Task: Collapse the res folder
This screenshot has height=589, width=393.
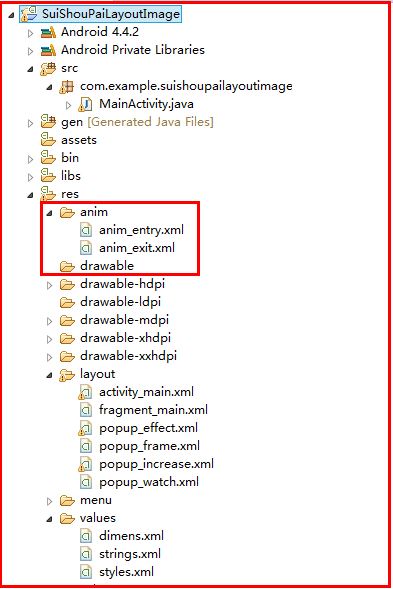Action: (x=31, y=196)
